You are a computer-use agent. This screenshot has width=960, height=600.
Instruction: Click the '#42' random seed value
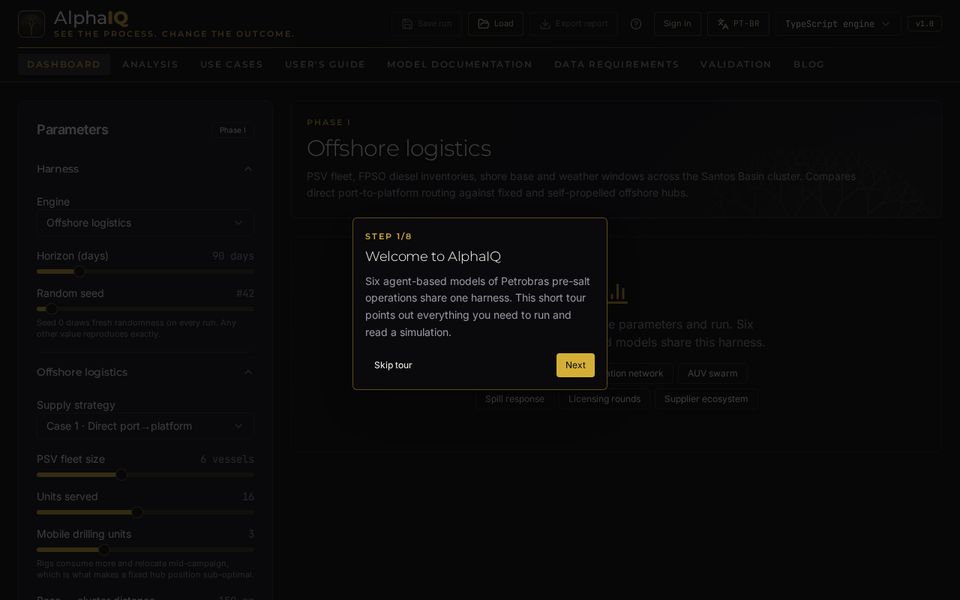tap(245, 293)
